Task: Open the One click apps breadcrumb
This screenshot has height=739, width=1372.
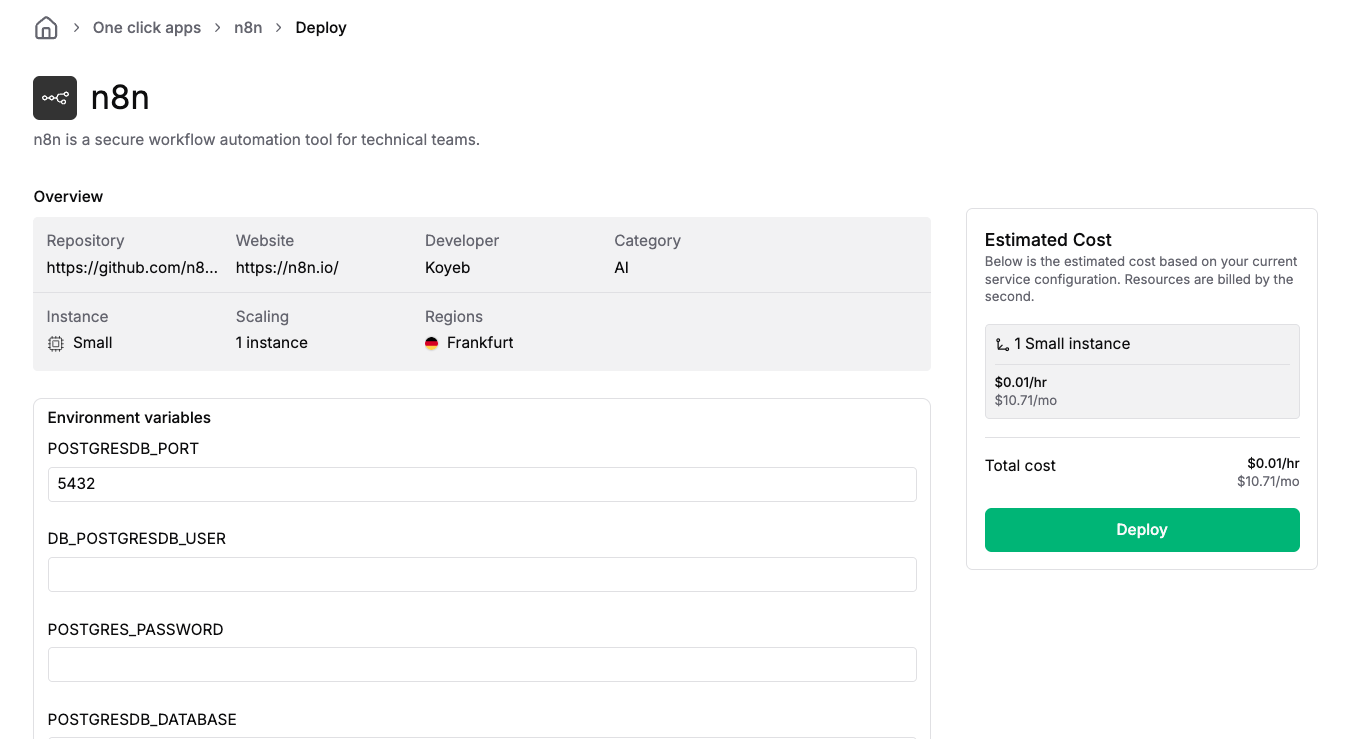Action: pyautogui.click(x=146, y=27)
